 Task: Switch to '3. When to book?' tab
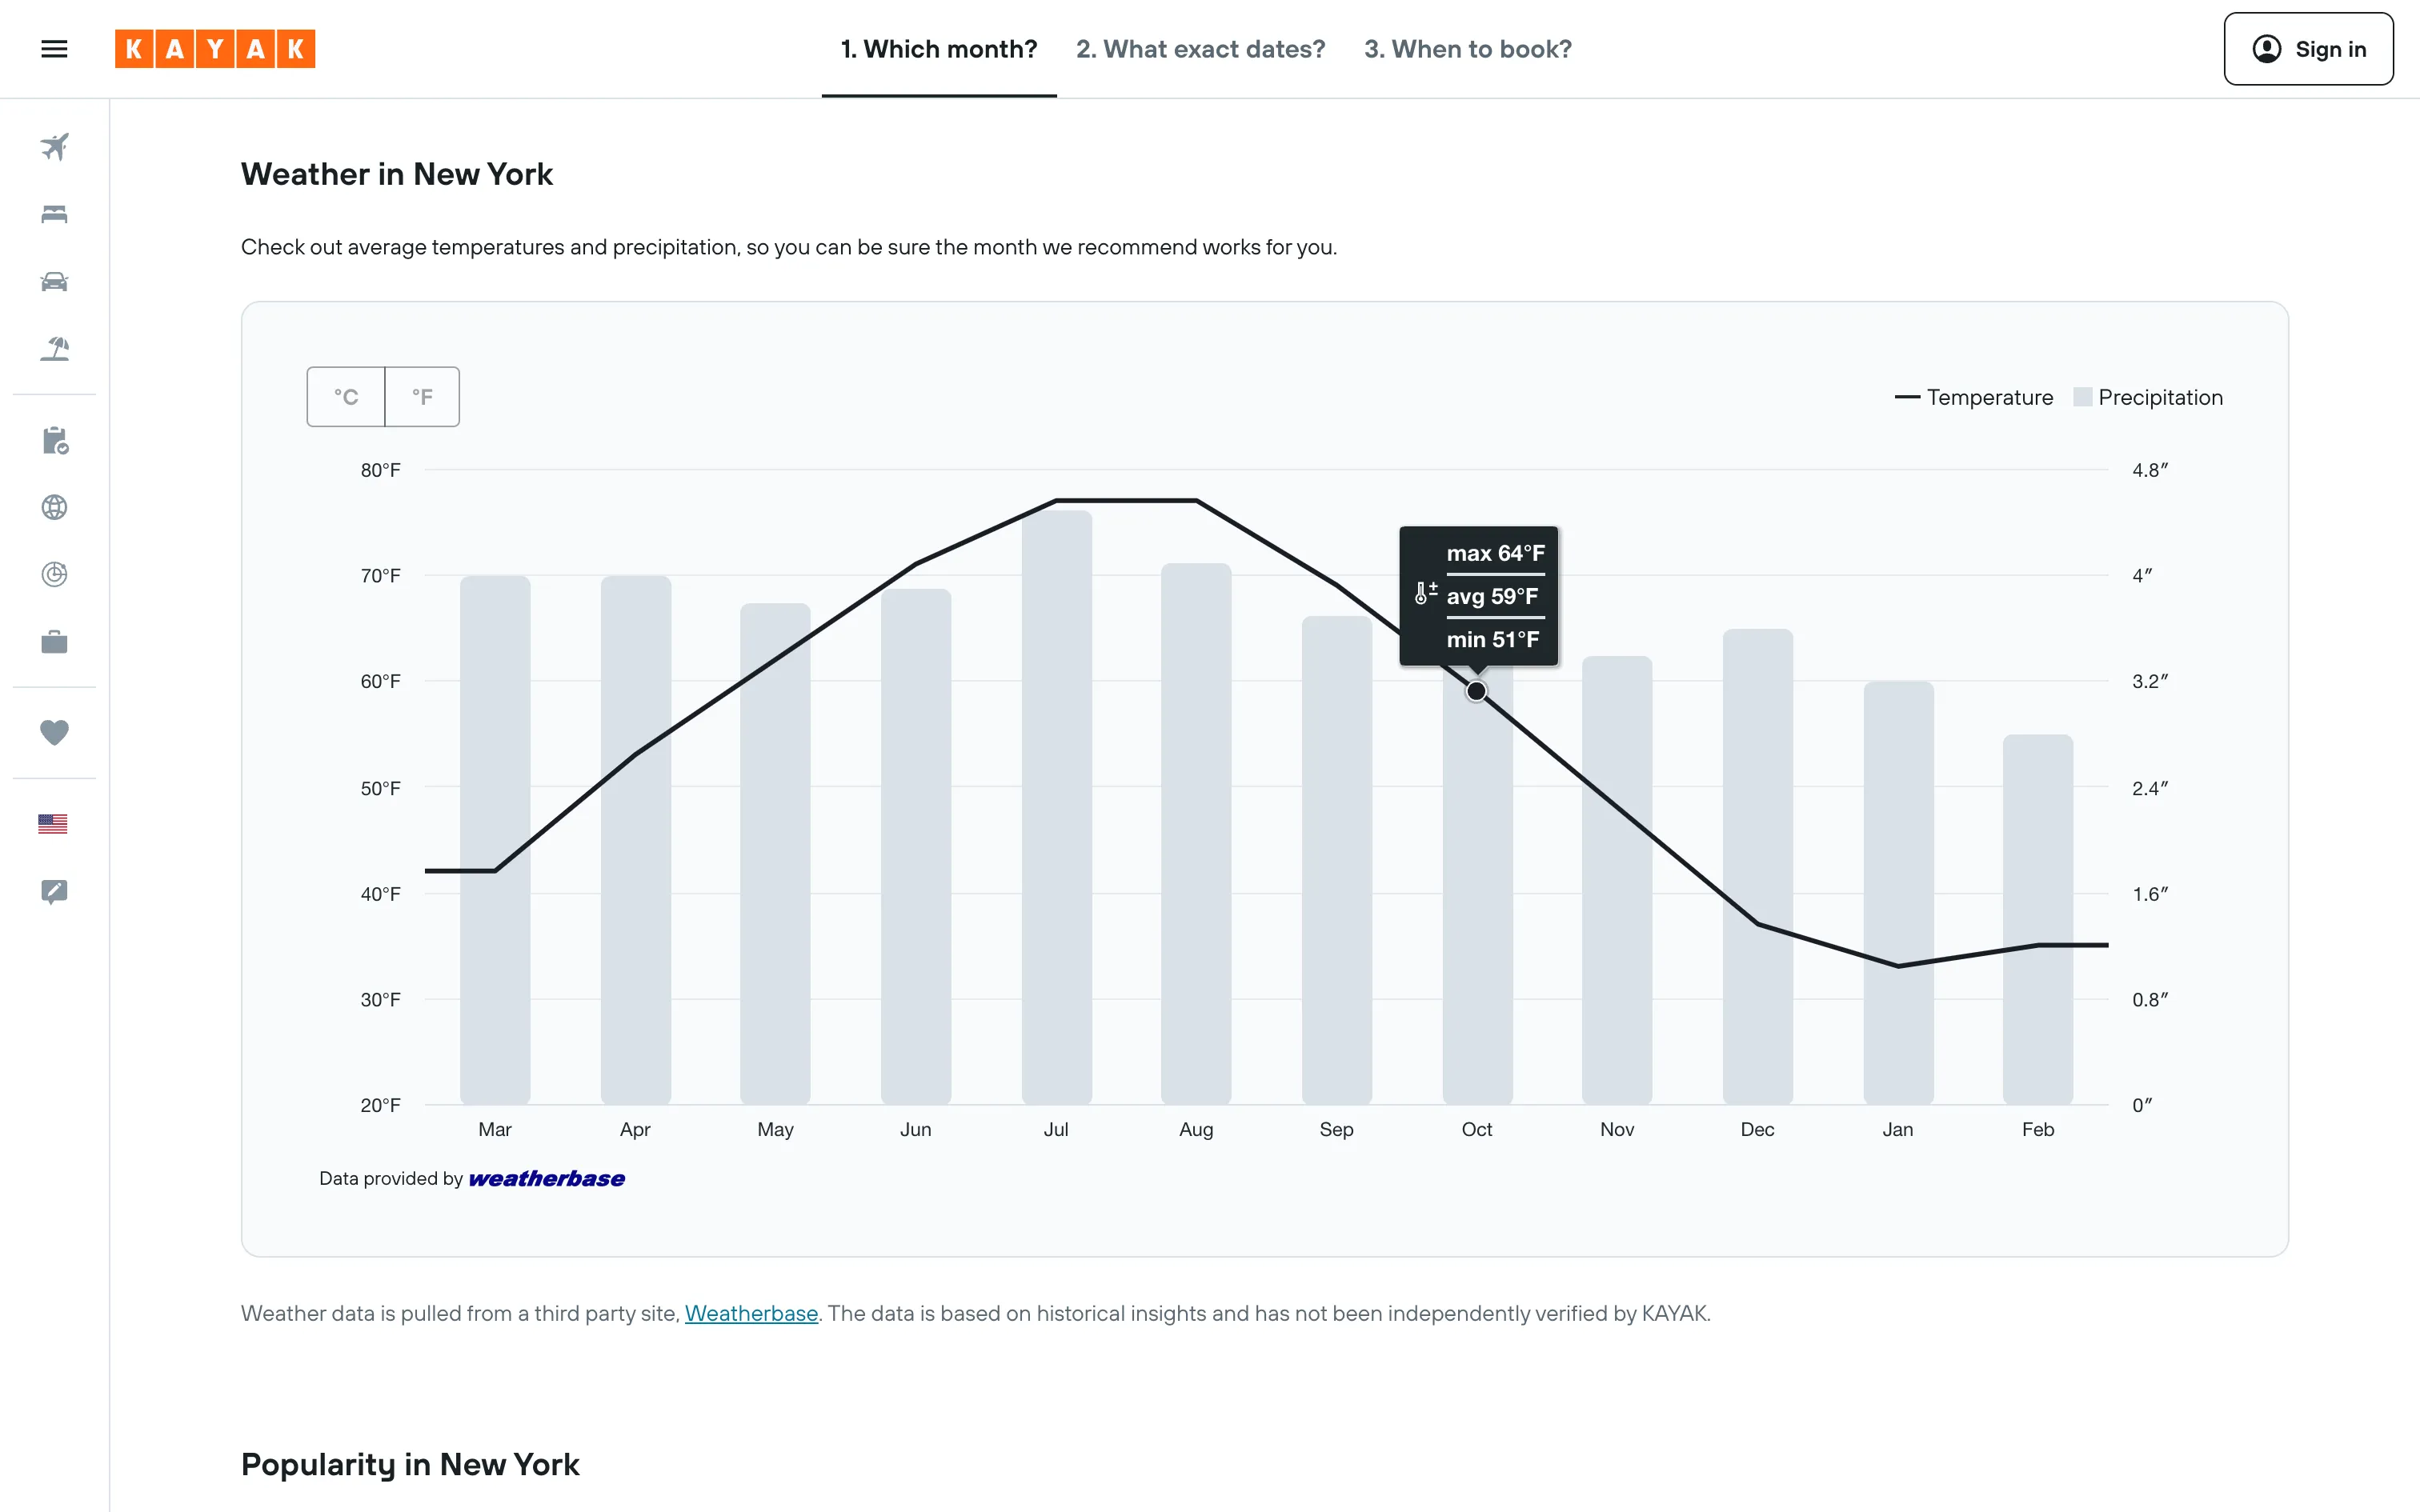1467,49
